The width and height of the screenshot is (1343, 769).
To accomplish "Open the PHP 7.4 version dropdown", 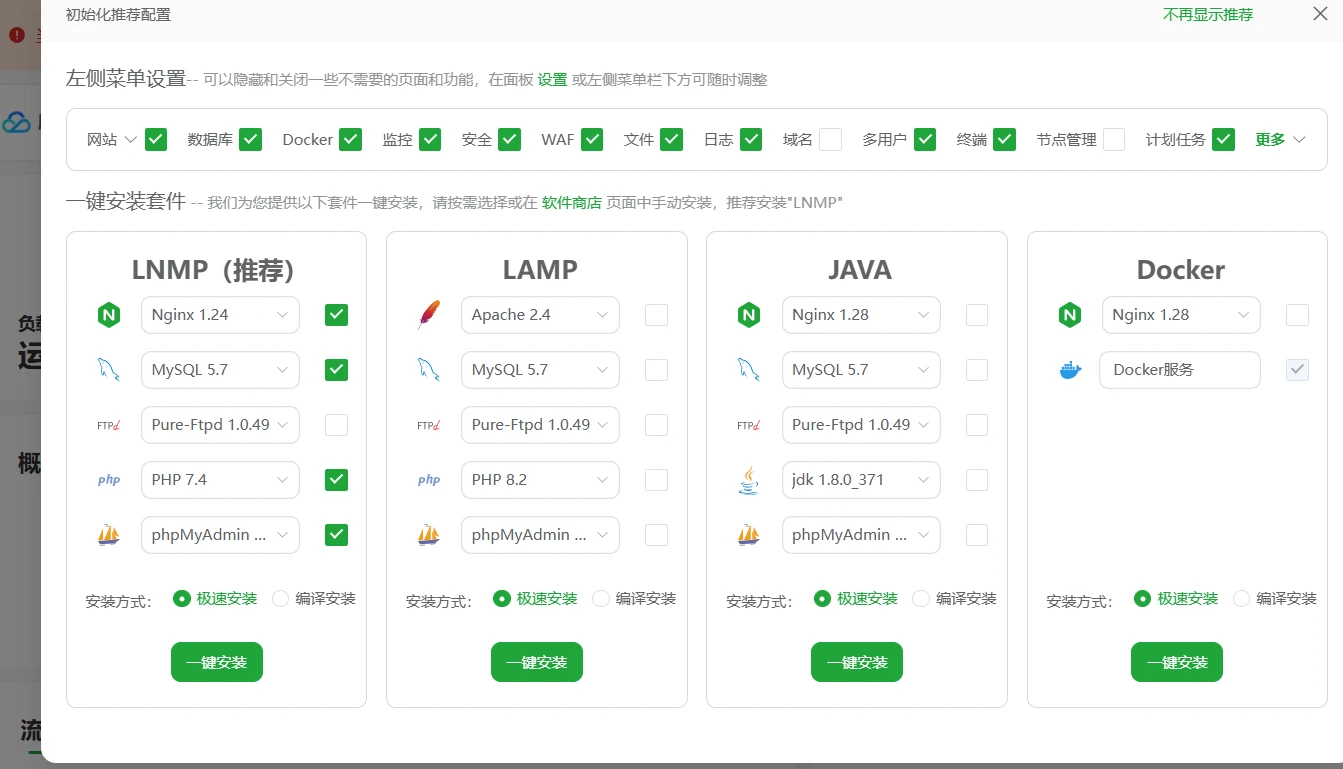I will coord(220,480).
